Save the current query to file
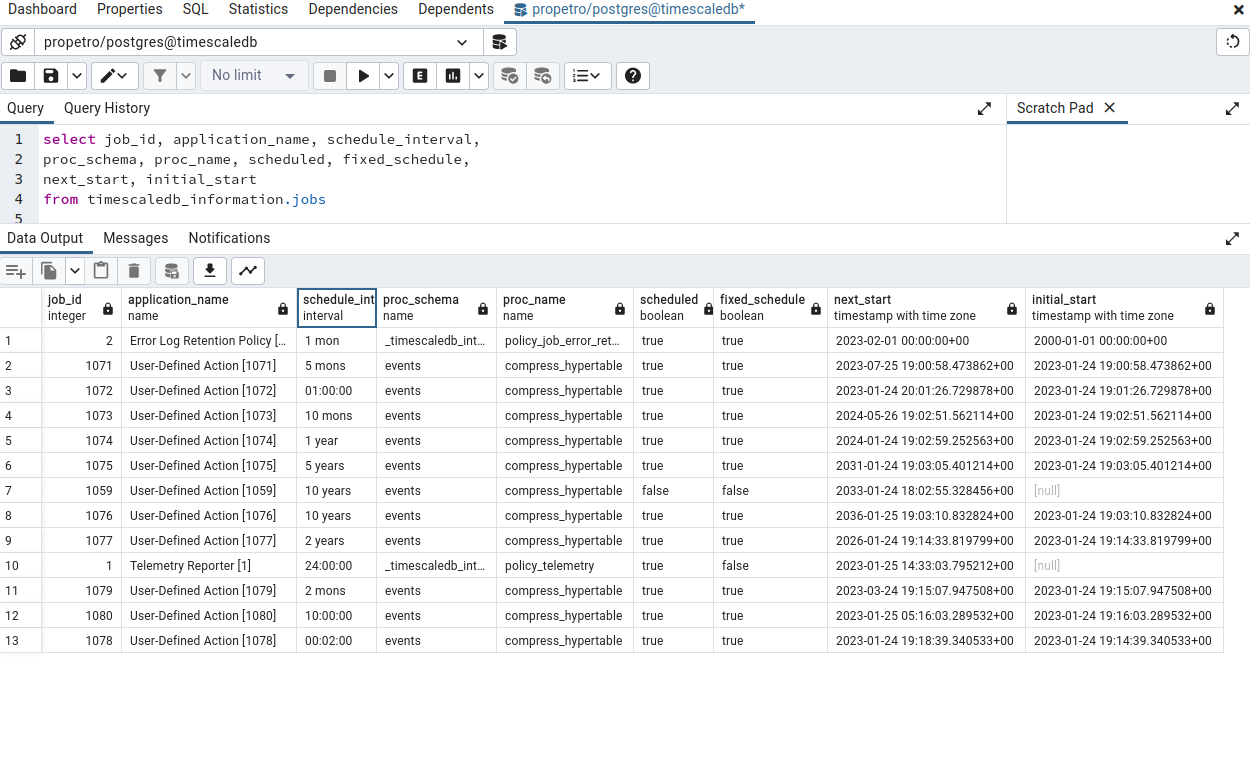The height and width of the screenshot is (782, 1250). coord(50,75)
